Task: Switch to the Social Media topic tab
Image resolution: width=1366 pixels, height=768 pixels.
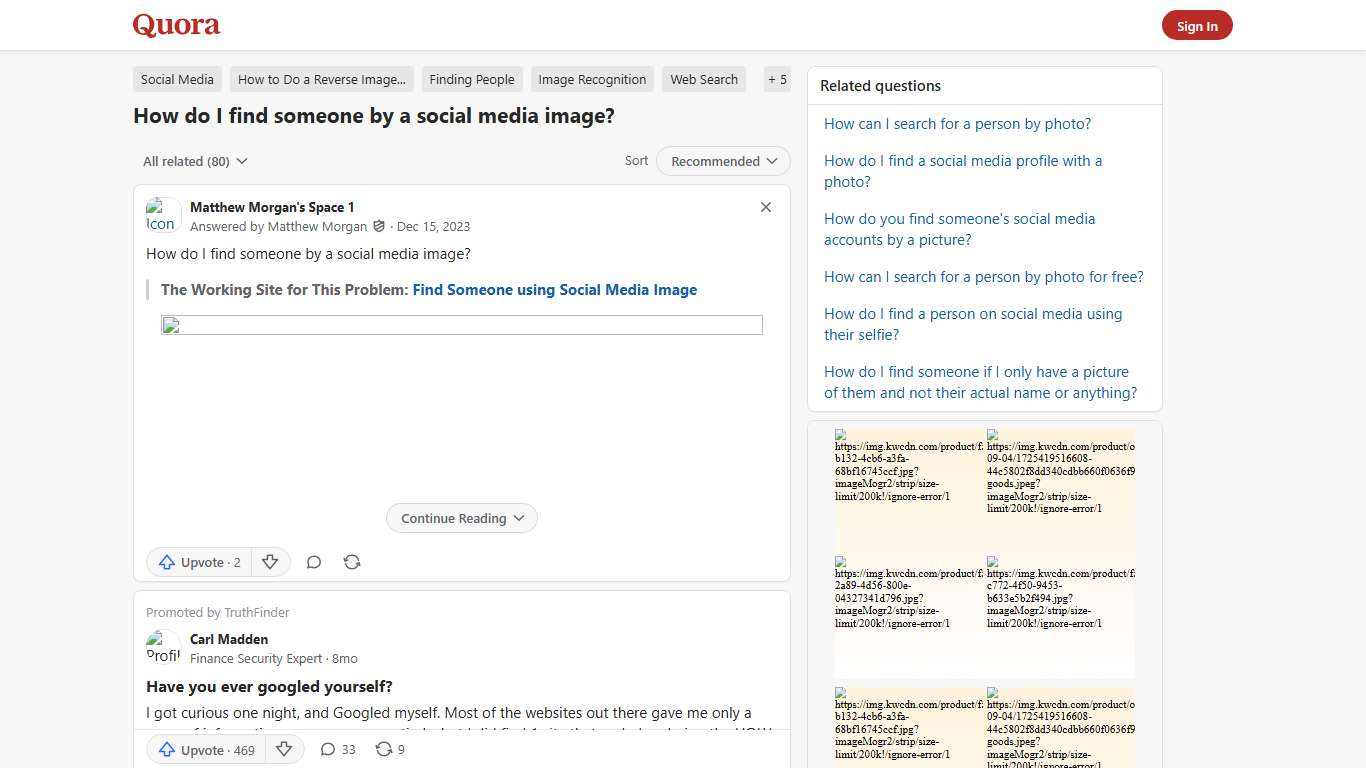Action: coord(177,79)
